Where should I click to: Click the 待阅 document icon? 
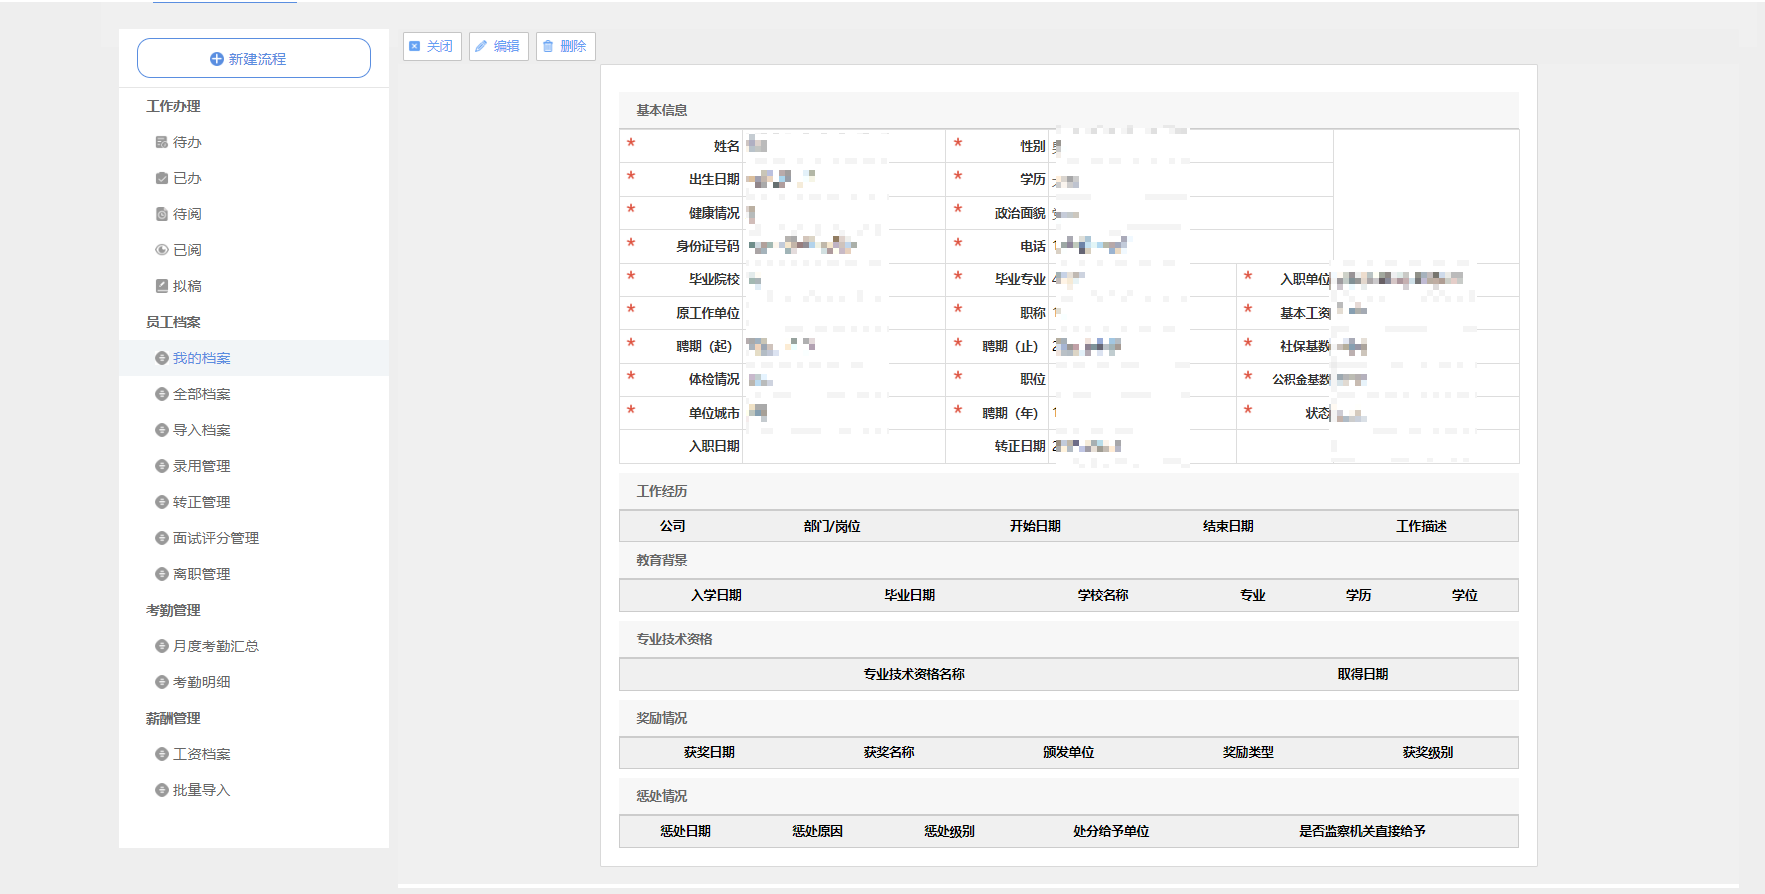[x=161, y=214]
